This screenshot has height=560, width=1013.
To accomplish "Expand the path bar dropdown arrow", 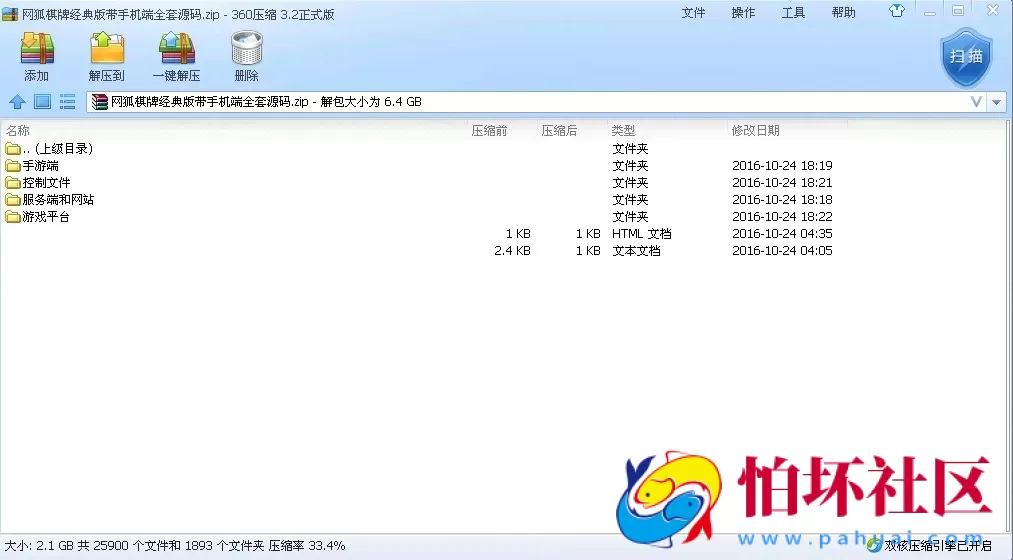I will [997, 102].
